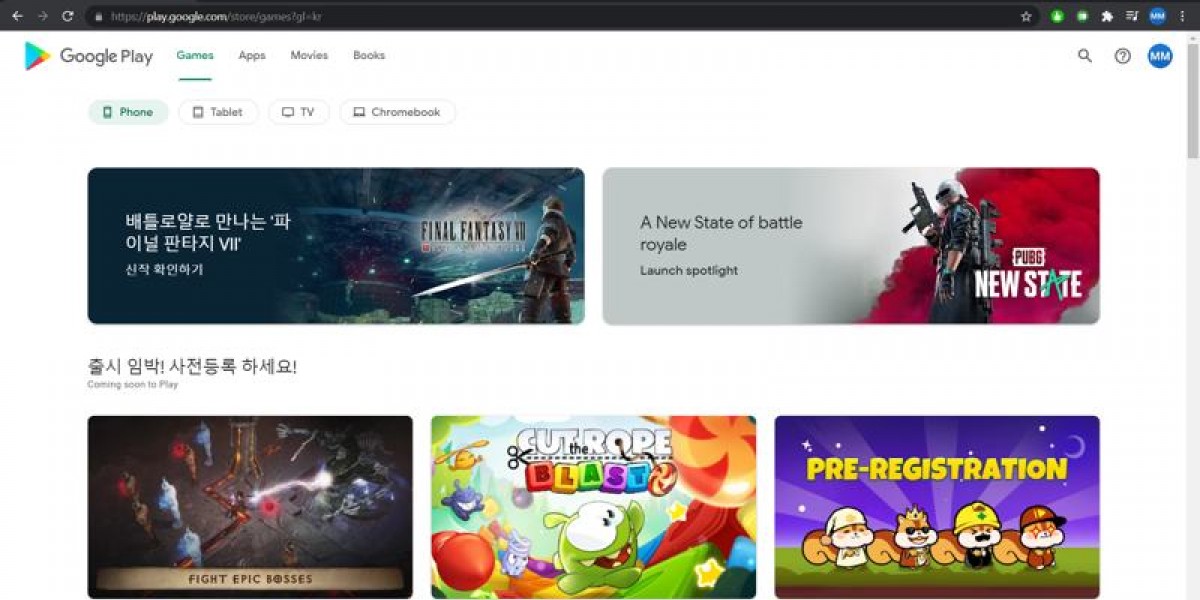Select the TV device filter chip
The width and height of the screenshot is (1200, 600).
click(x=298, y=112)
